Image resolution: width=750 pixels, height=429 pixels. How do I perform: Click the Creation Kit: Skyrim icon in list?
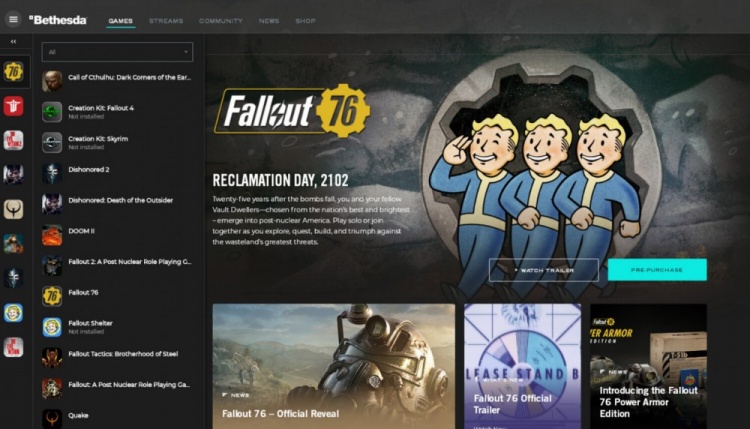(52, 143)
